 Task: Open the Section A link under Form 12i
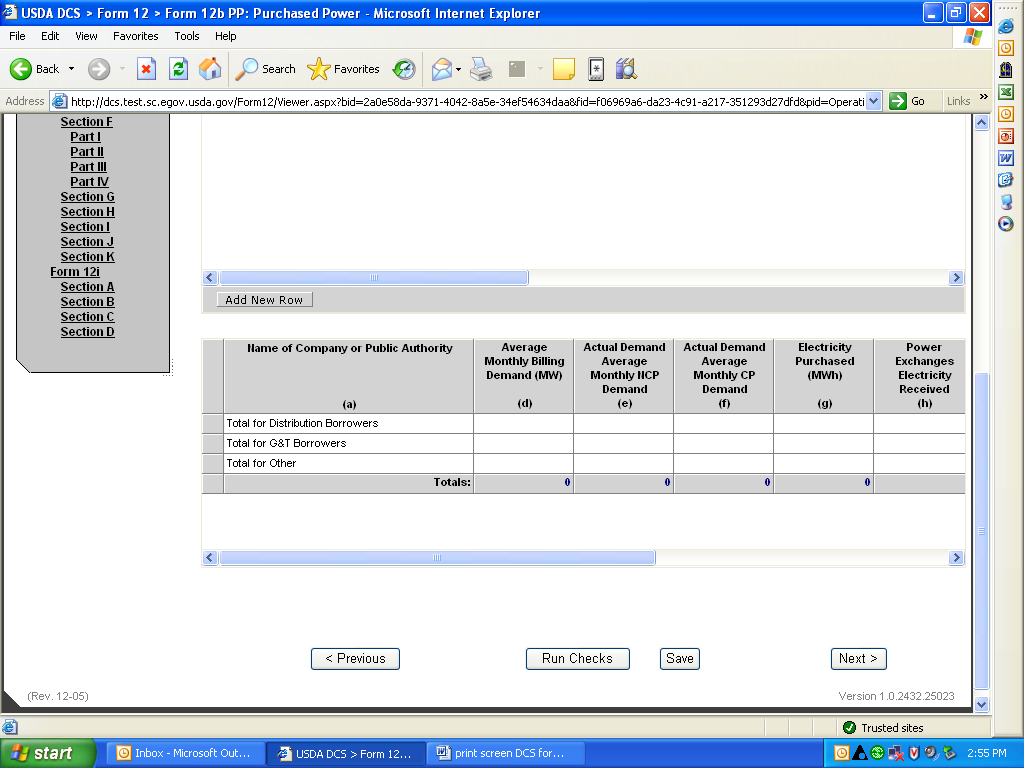tap(88, 287)
